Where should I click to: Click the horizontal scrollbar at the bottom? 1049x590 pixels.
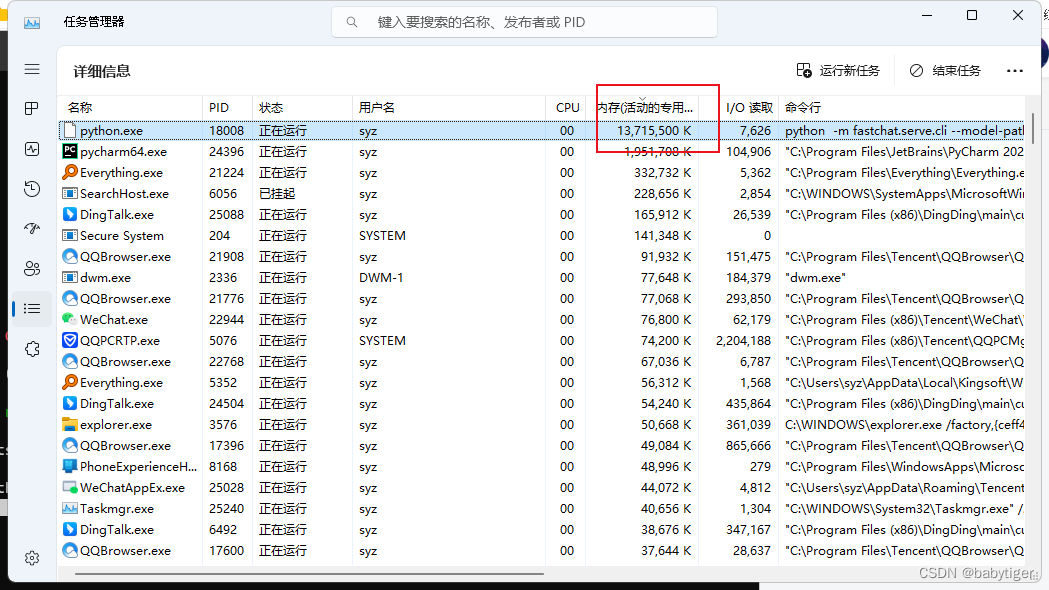309,574
